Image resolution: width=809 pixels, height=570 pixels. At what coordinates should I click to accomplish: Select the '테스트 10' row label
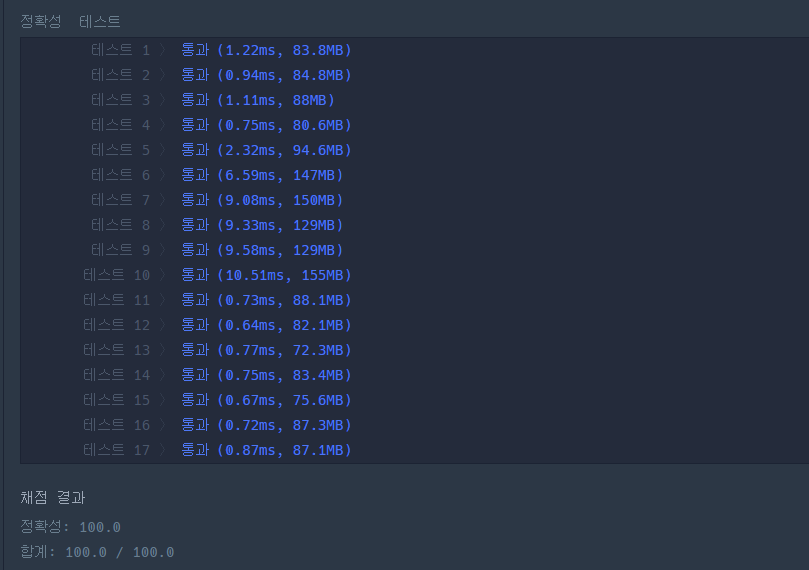116,275
